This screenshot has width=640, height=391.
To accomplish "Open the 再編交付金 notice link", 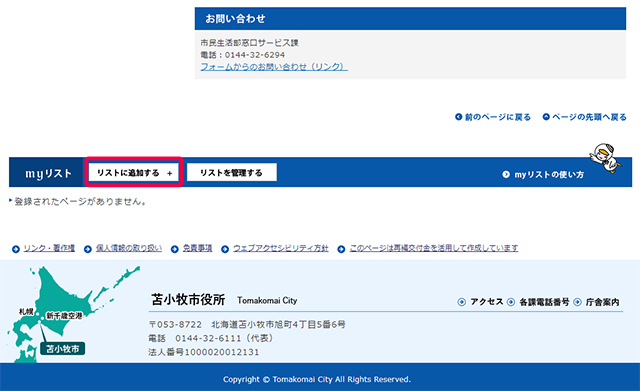I will coord(434,248).
